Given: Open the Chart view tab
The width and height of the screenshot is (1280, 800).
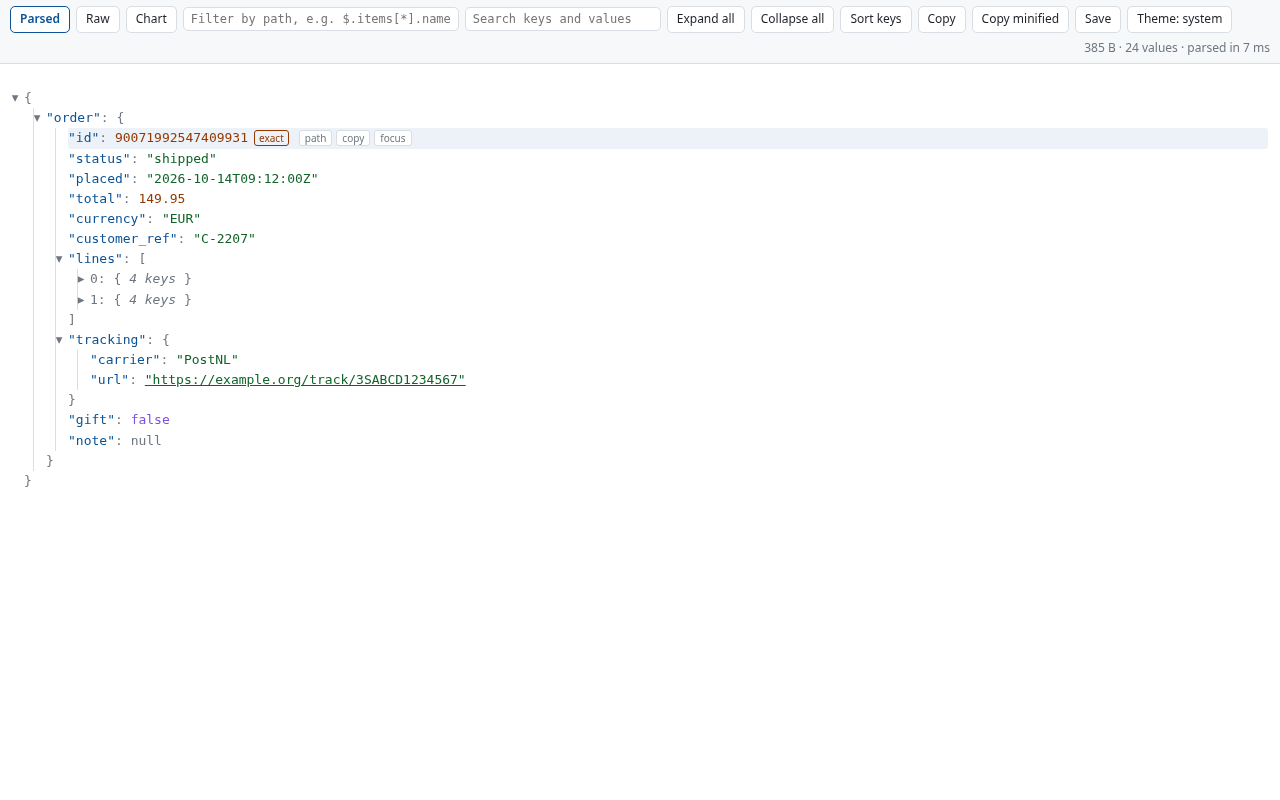Looking at the screenshot, I should [x=151, y=19].
